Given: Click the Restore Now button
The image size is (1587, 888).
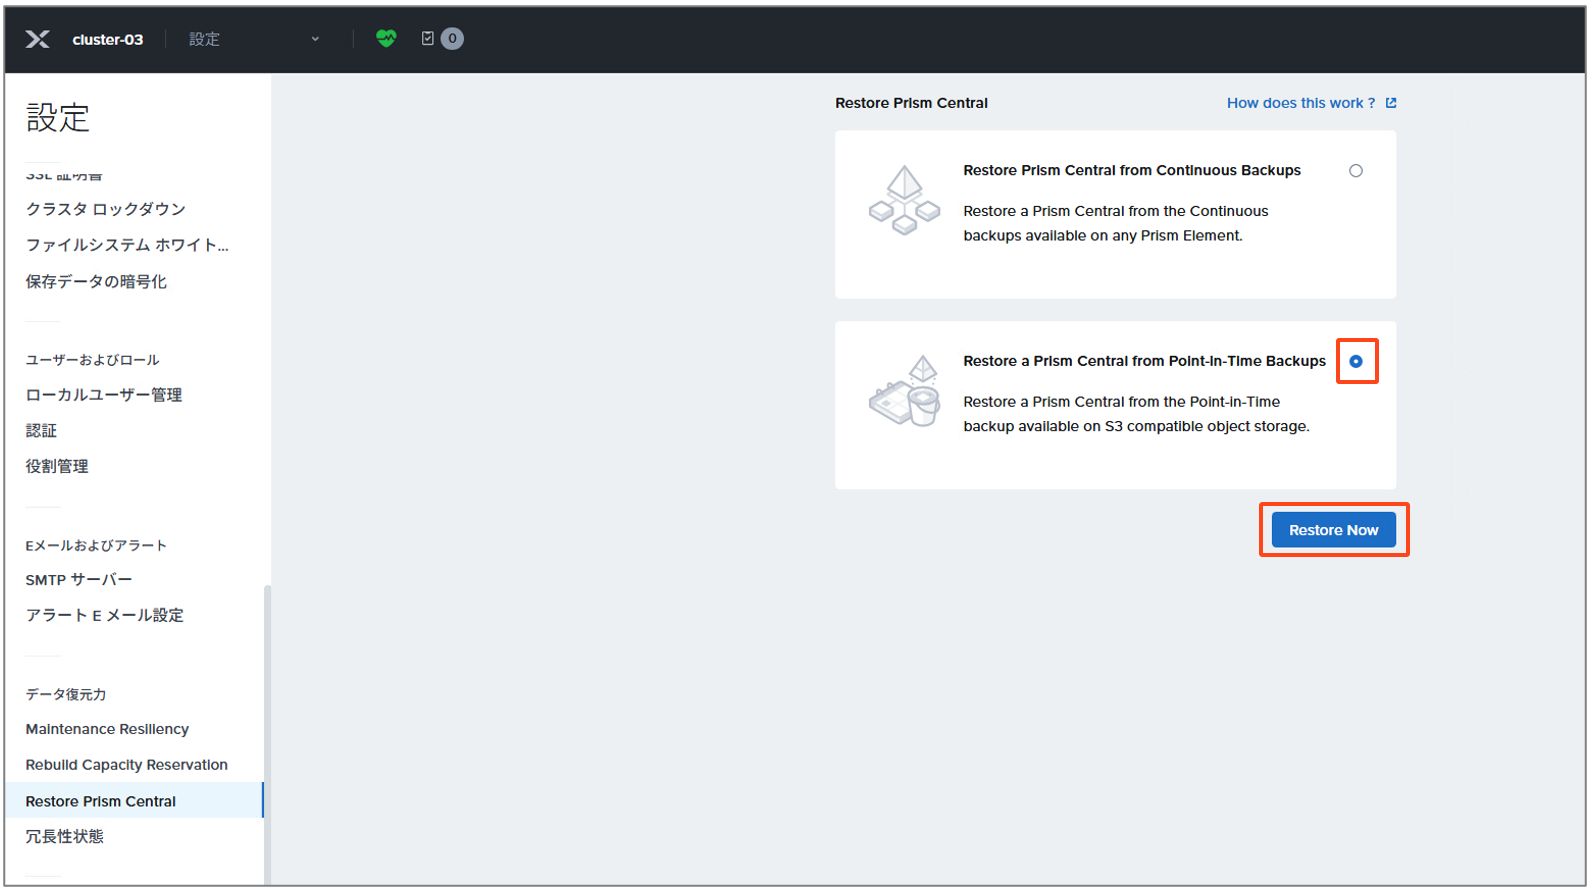Looking at the screenshot, I should (x=1333, y=530).
